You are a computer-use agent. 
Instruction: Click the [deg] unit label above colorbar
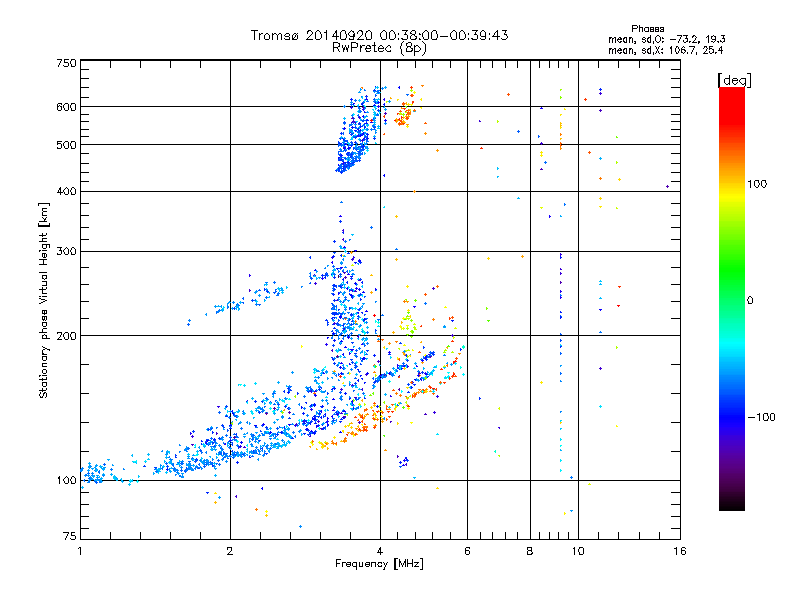(734, 80)
